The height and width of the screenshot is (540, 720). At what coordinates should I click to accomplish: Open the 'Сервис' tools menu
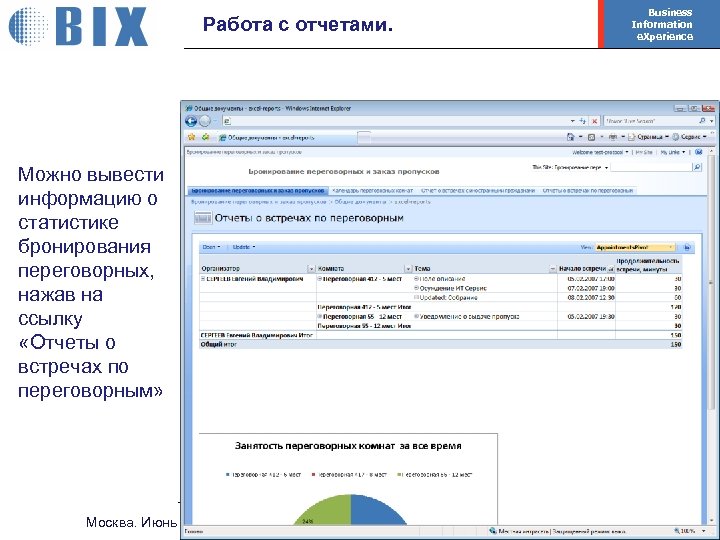pos(690,137)
